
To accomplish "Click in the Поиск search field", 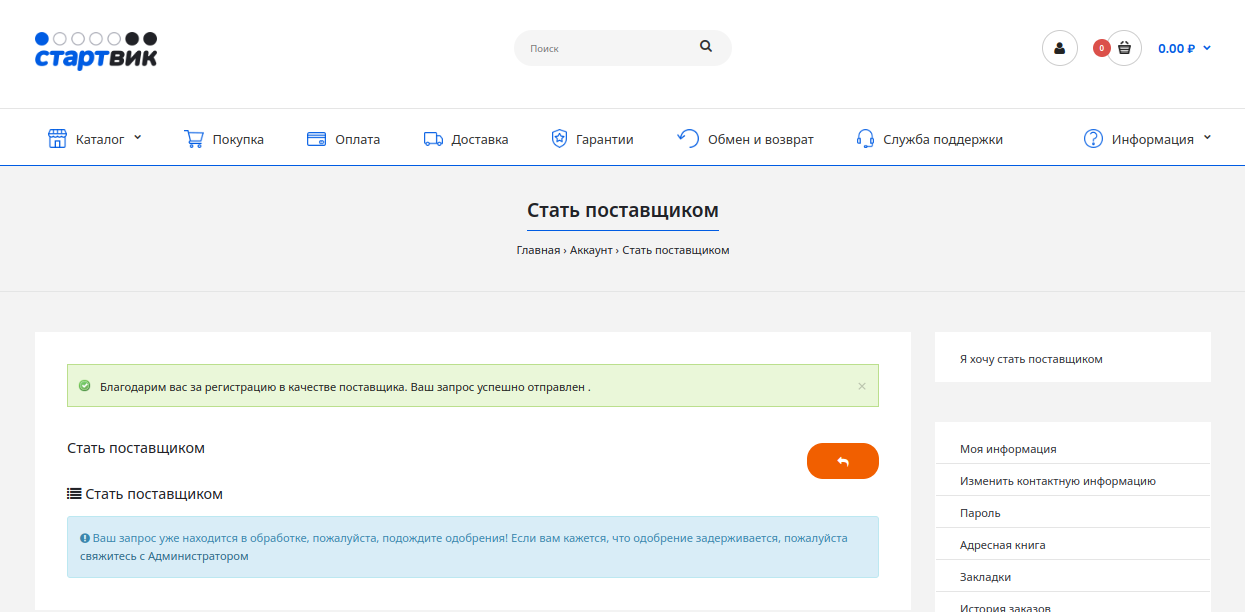I will (605, 48).
